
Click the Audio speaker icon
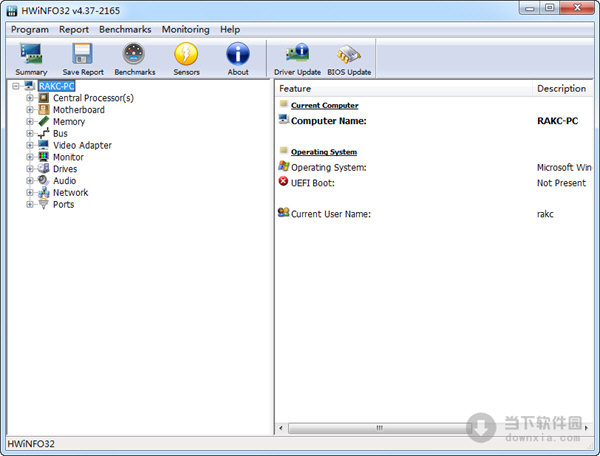click(44, 181)
